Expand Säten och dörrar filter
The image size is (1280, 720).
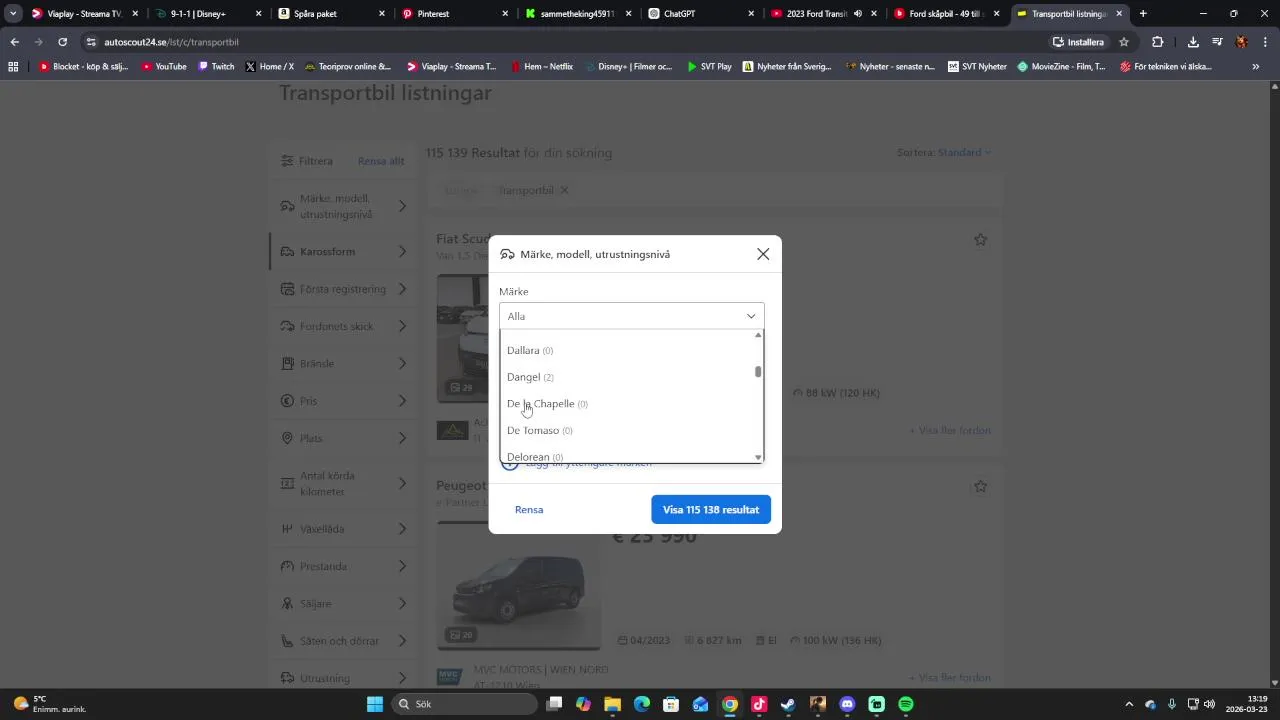pos(343,641)
